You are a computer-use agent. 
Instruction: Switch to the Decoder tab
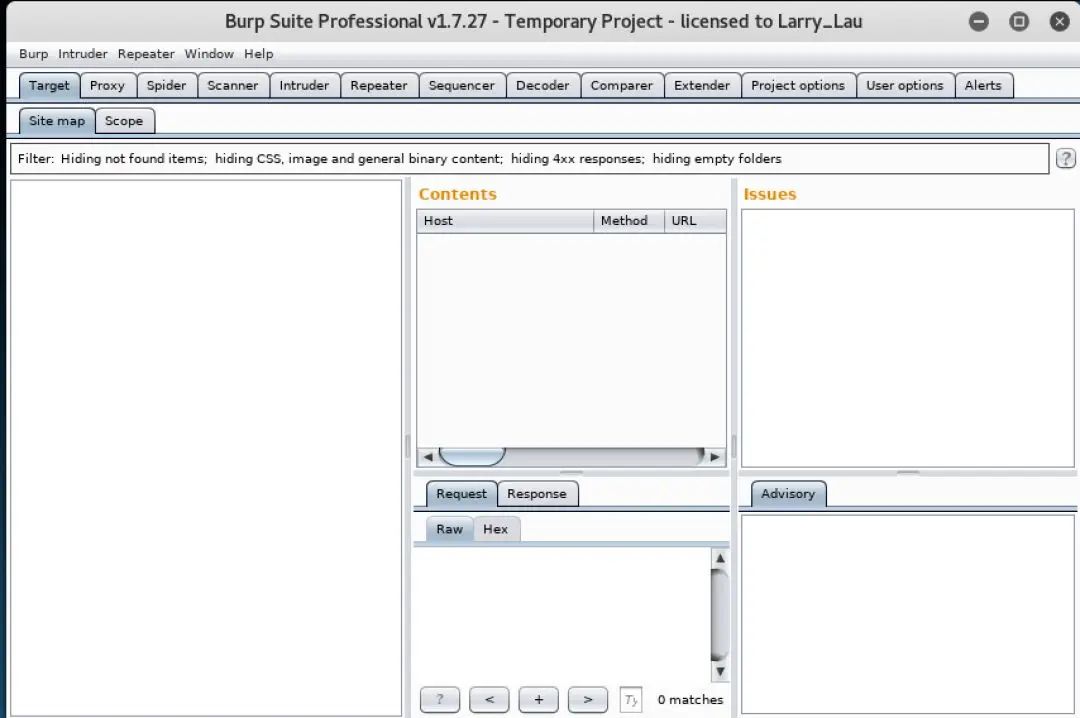(x=543, y=85)
